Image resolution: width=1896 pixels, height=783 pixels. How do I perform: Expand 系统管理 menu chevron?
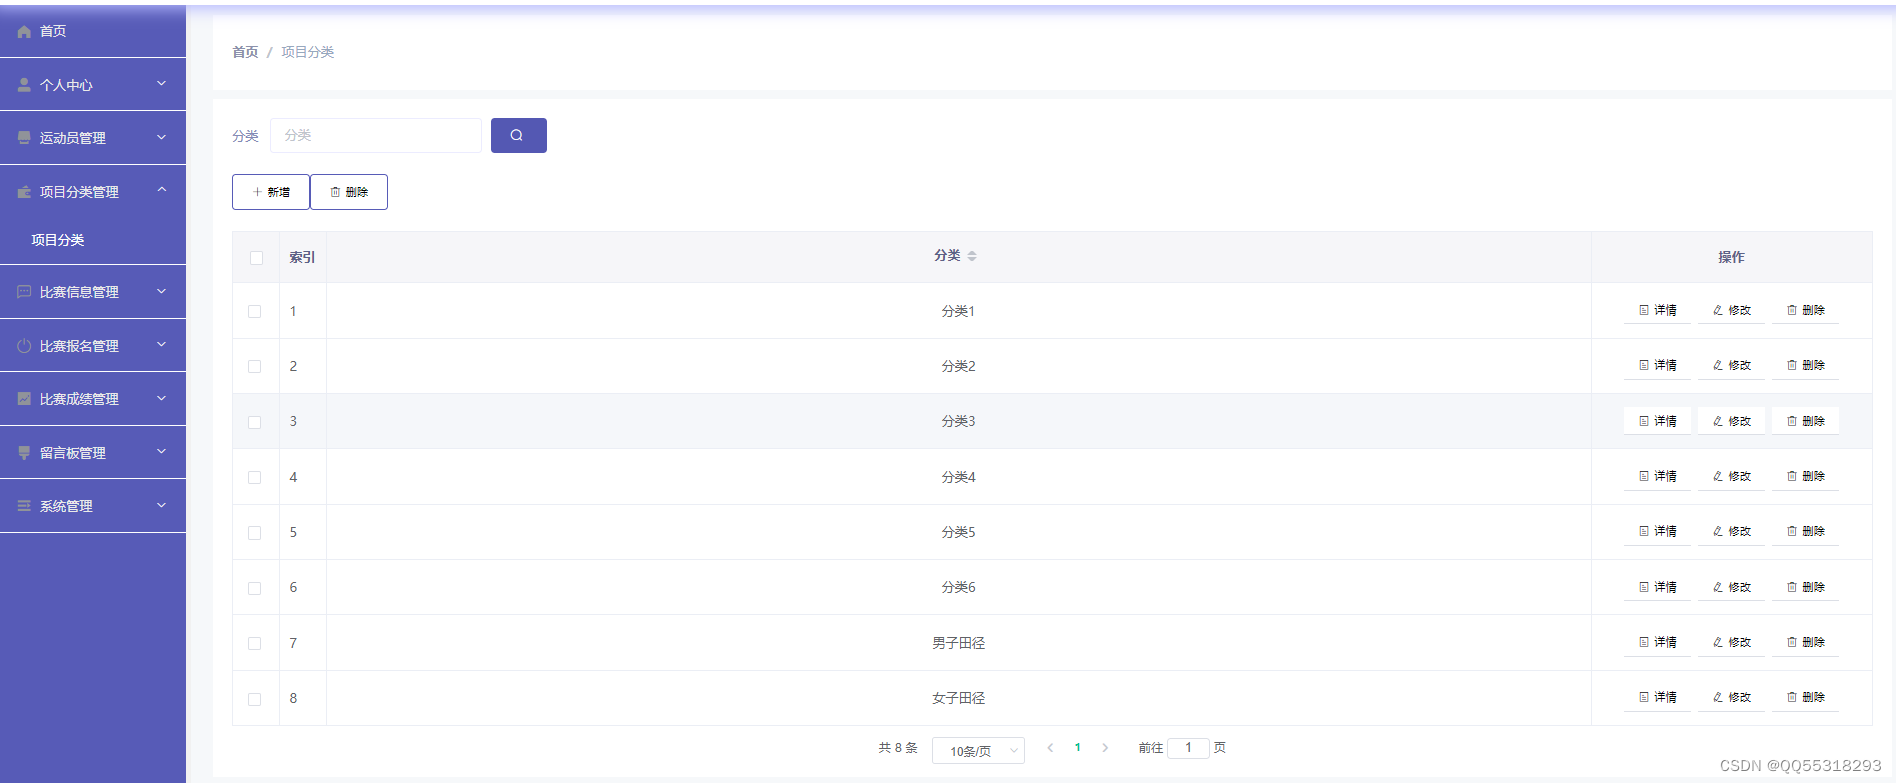(x=161, y=505)
